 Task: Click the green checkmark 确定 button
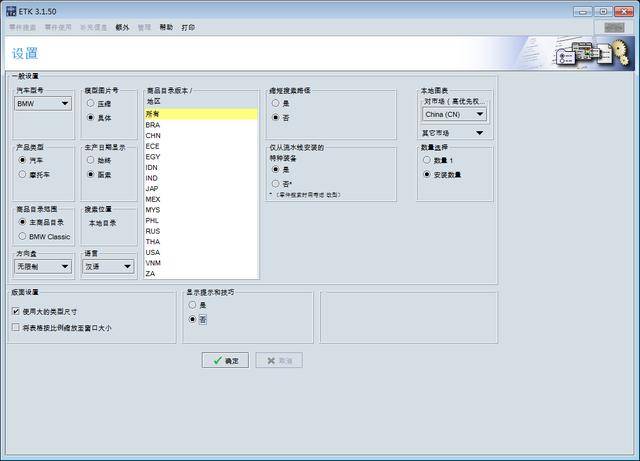click(225, 361)
